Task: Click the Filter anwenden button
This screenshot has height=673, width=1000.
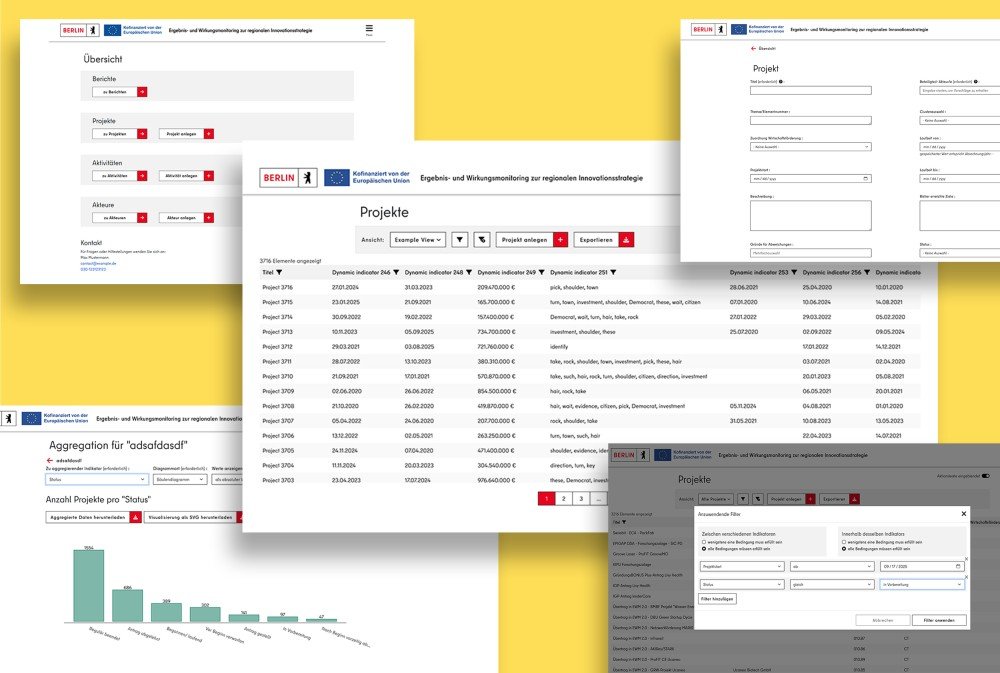Action: point(939,620)
